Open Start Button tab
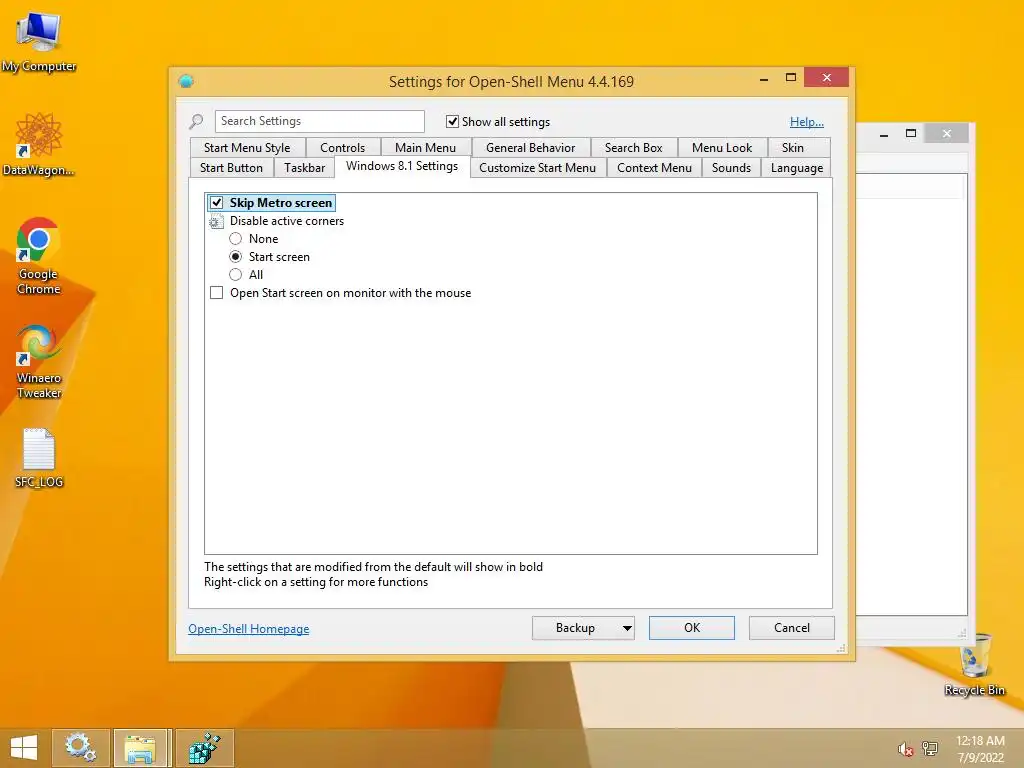1024x768 pixels. [231, 168]
